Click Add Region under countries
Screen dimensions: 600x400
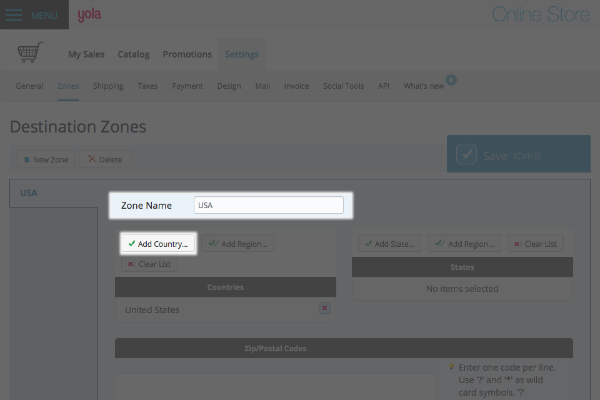coord(238,243)
